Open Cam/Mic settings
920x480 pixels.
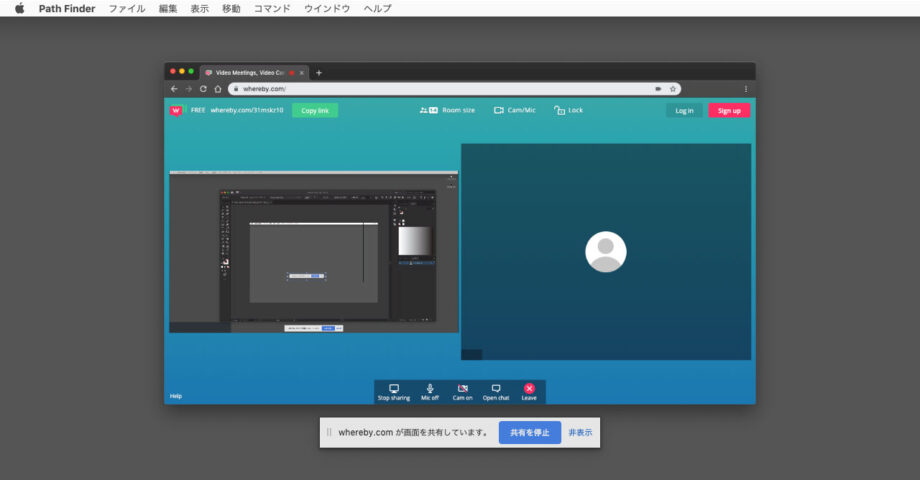click(x=515, y=110)
